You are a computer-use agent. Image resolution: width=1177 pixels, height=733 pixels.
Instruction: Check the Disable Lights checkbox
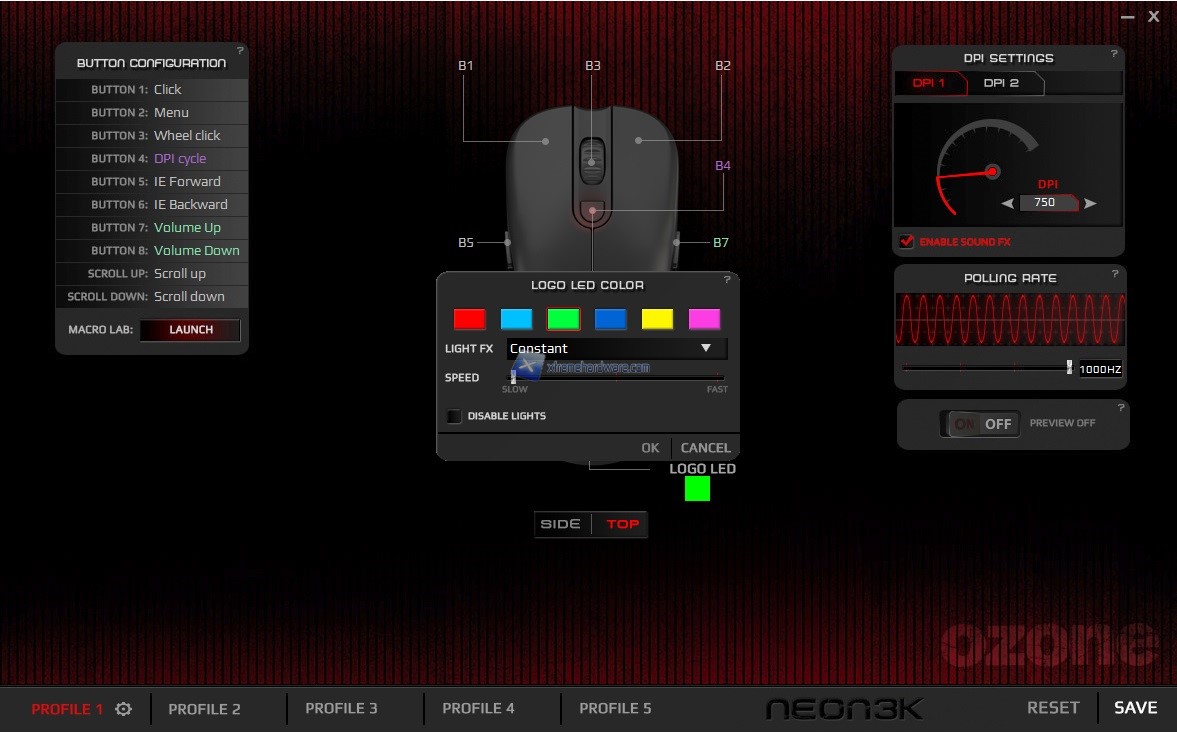455,416
